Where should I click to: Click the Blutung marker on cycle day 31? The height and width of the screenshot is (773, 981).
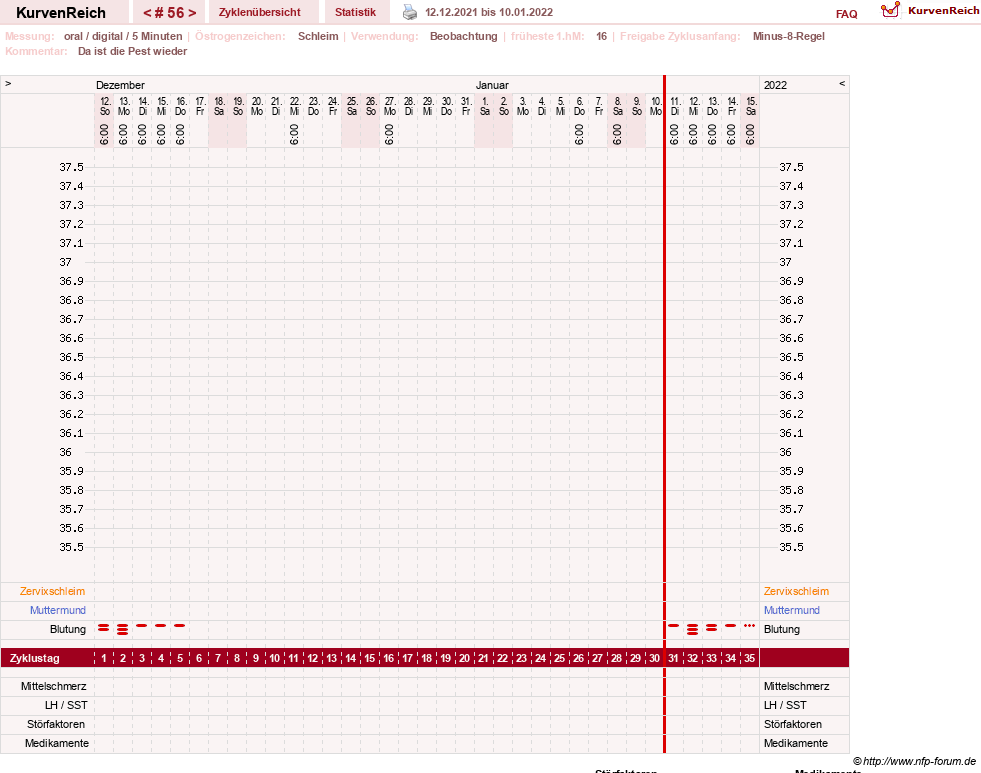pyautogui.click(x=673, y=625)
